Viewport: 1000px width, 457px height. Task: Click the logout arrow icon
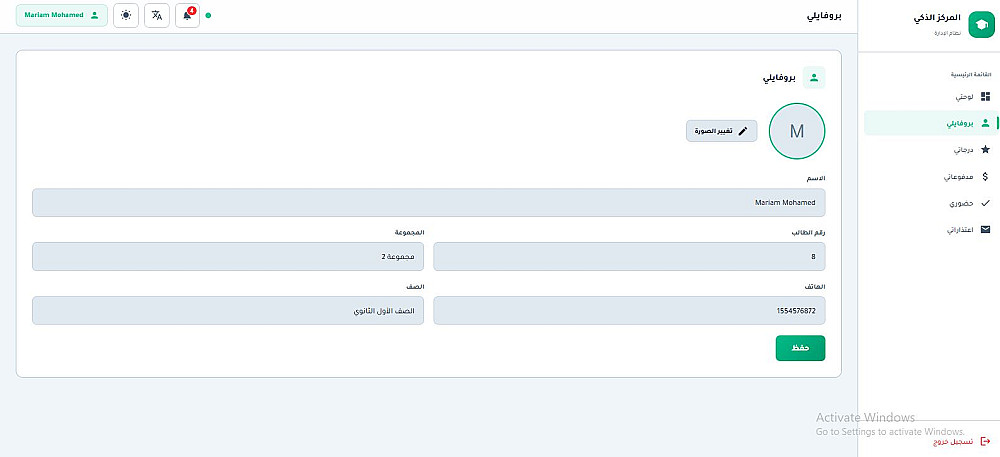click(985, 441)
